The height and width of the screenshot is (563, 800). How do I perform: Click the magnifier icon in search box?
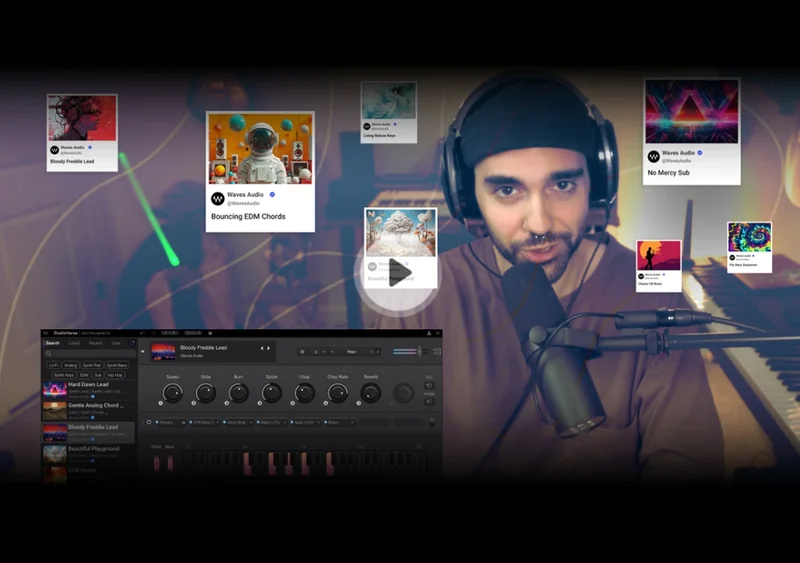tap(48, 353)
